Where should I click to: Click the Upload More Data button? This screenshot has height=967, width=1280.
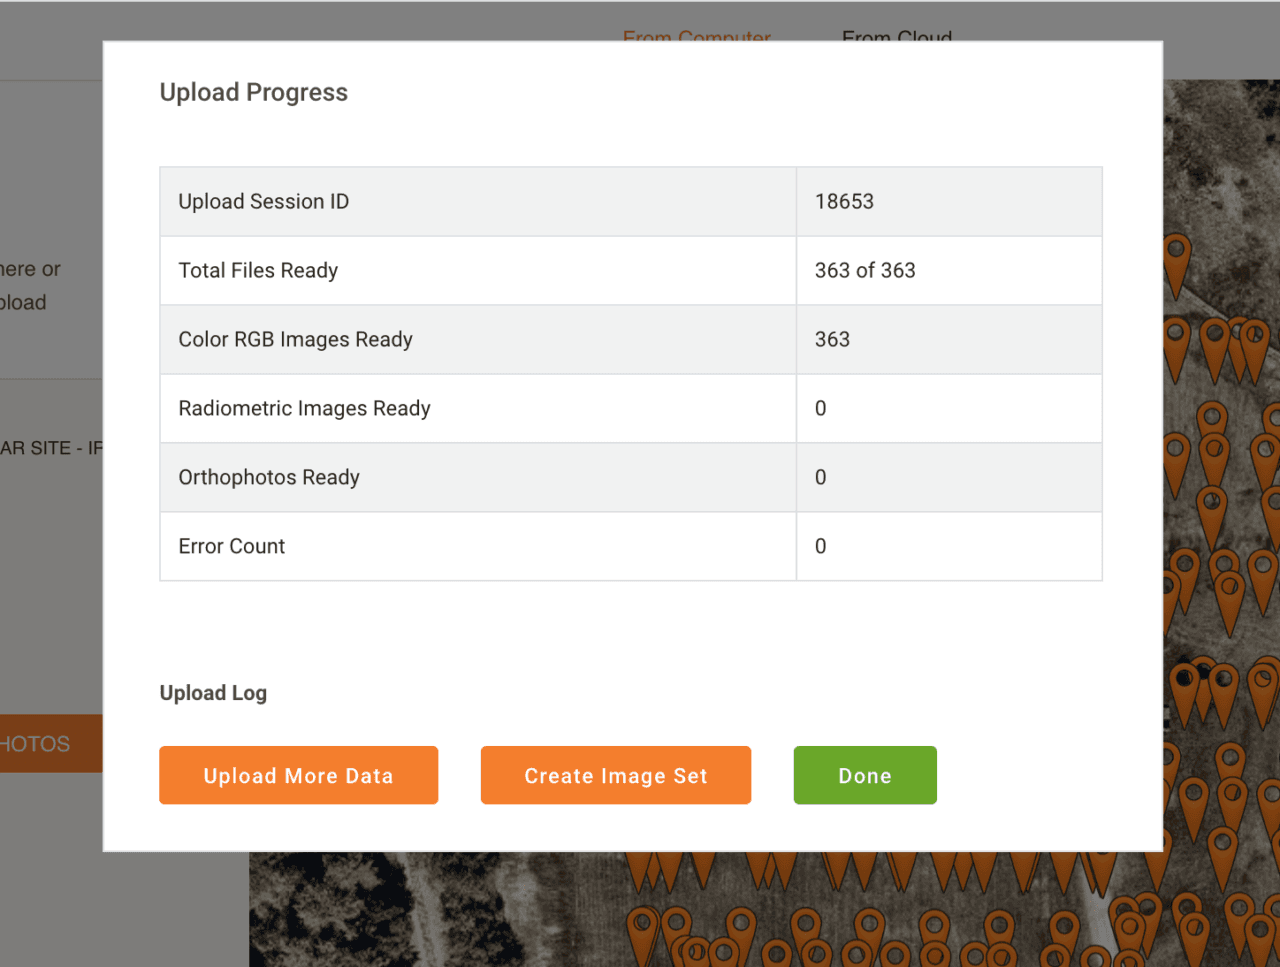tap(298, 775)
